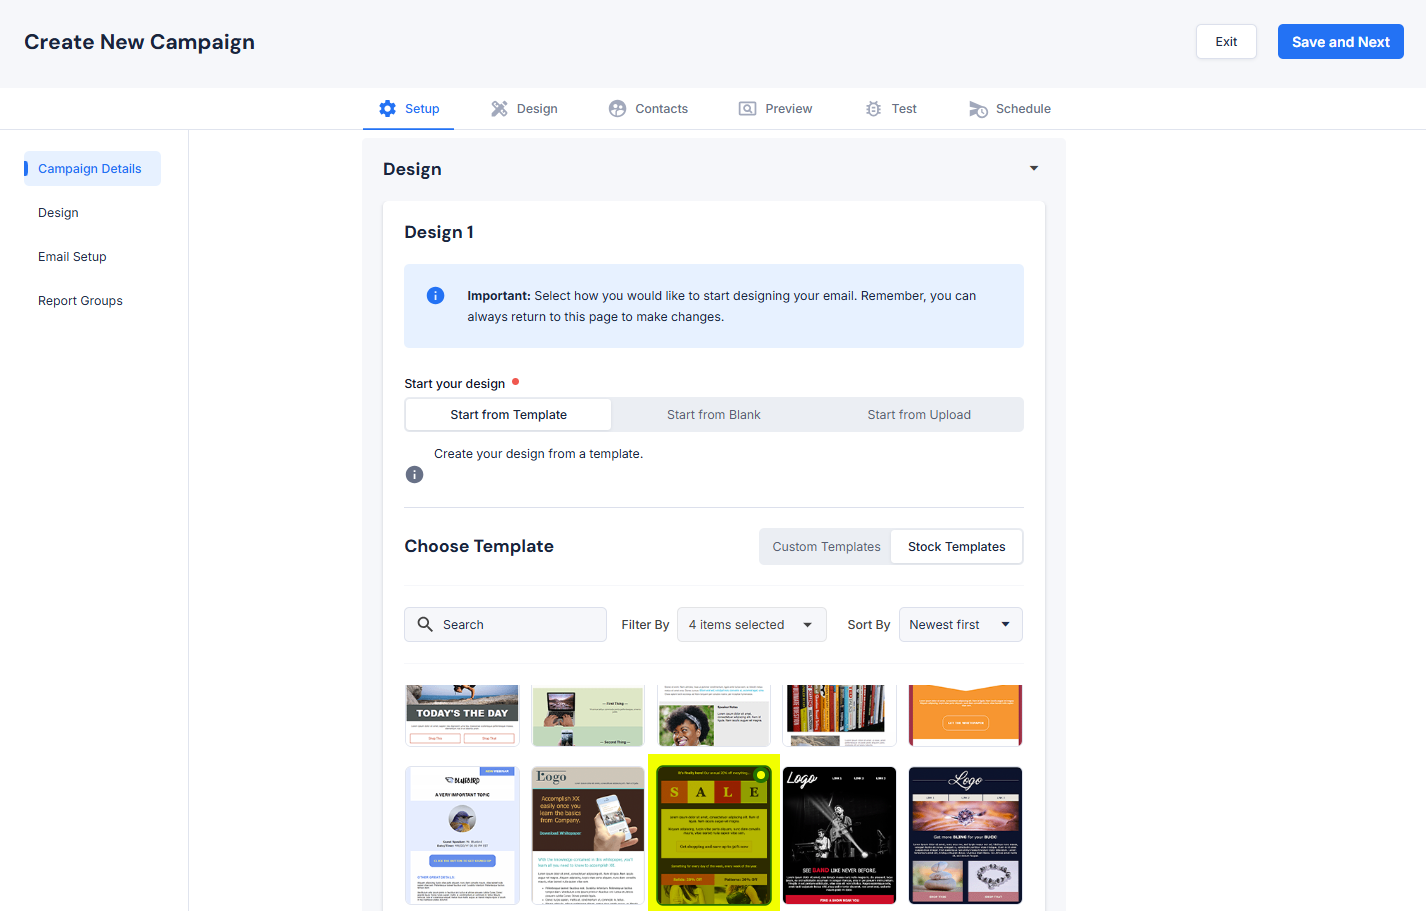Choose the dark blue jewelry Logo template
Screen dimensions: 1426x911
965,835
